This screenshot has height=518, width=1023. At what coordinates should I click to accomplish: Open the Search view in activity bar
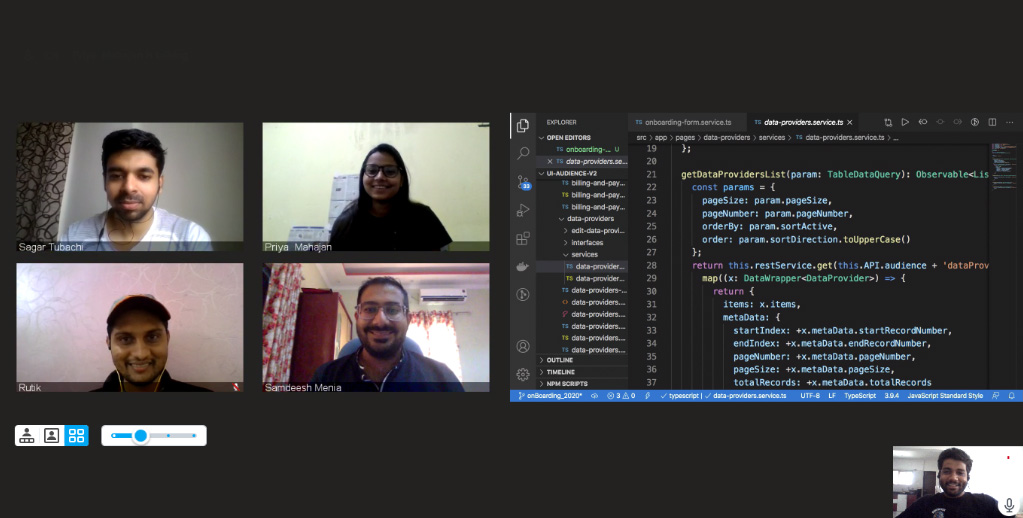522,154
